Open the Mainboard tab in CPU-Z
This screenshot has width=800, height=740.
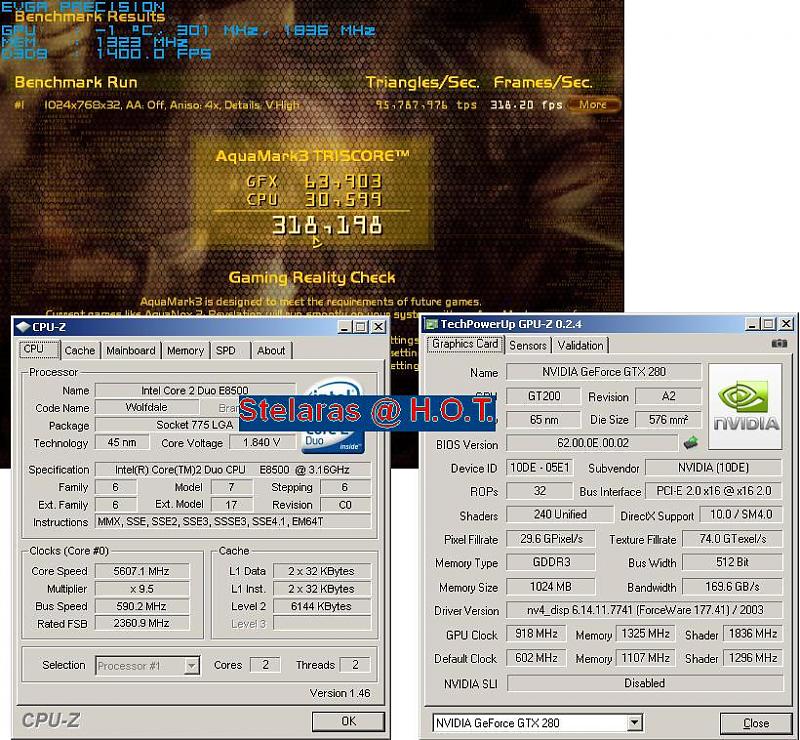[131, 351]
